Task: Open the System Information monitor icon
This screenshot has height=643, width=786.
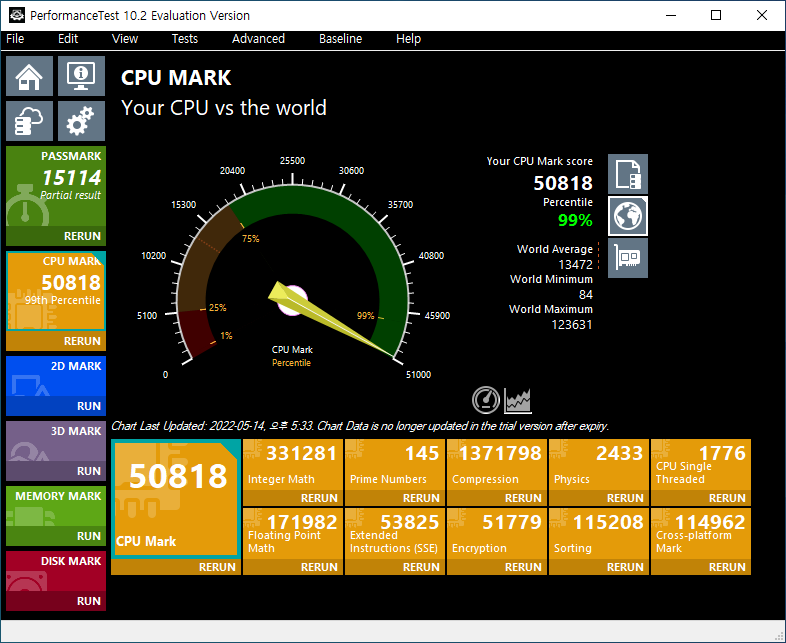Action: pos(81,76)
